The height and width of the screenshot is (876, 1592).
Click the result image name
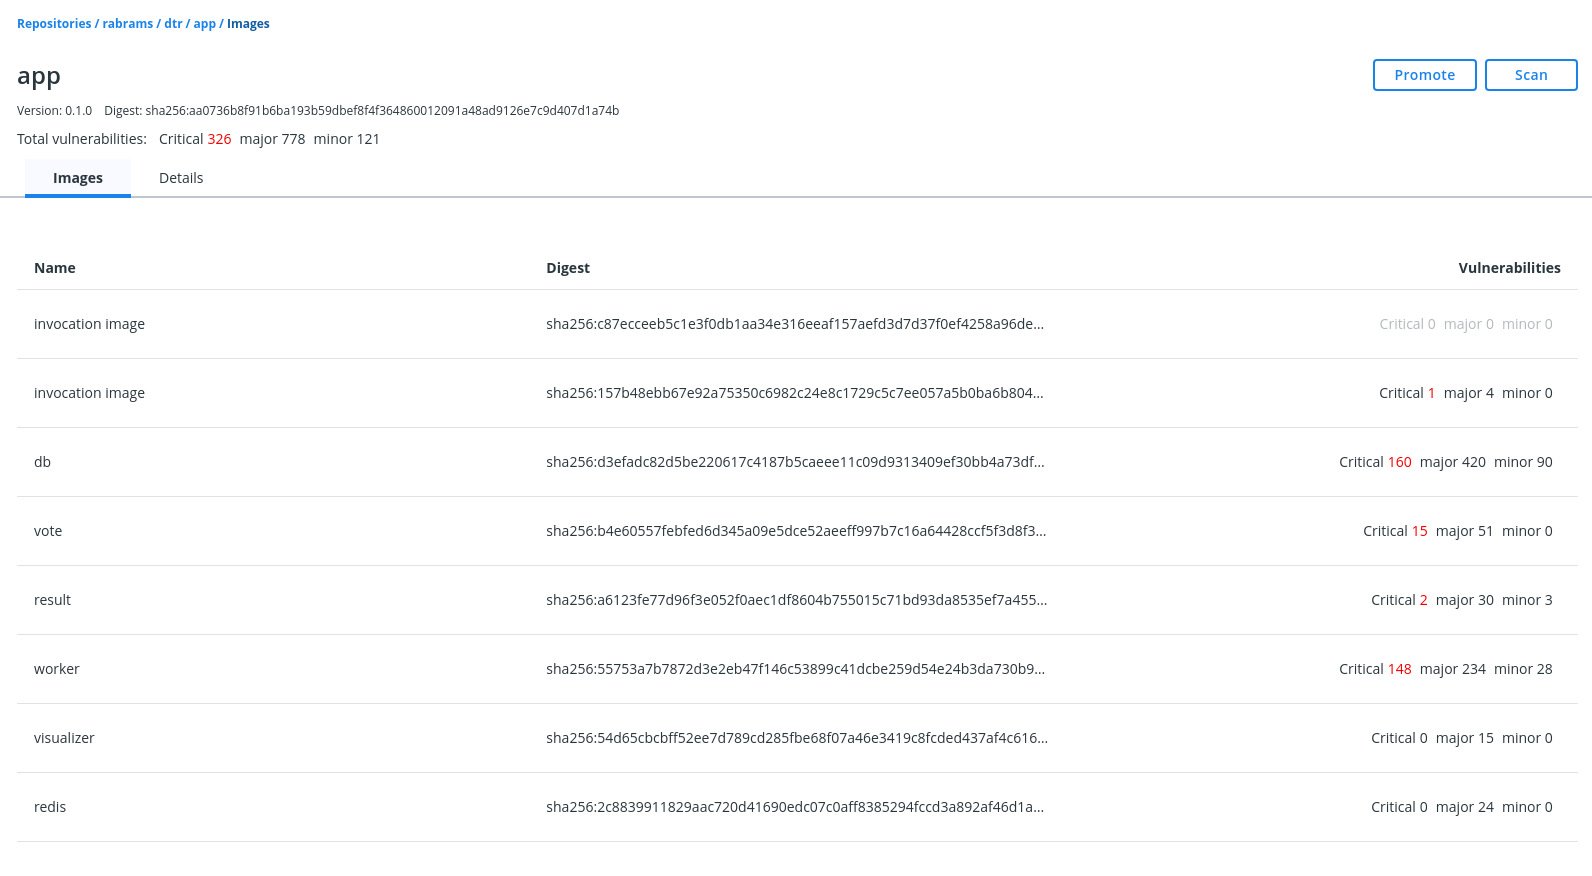52,600
